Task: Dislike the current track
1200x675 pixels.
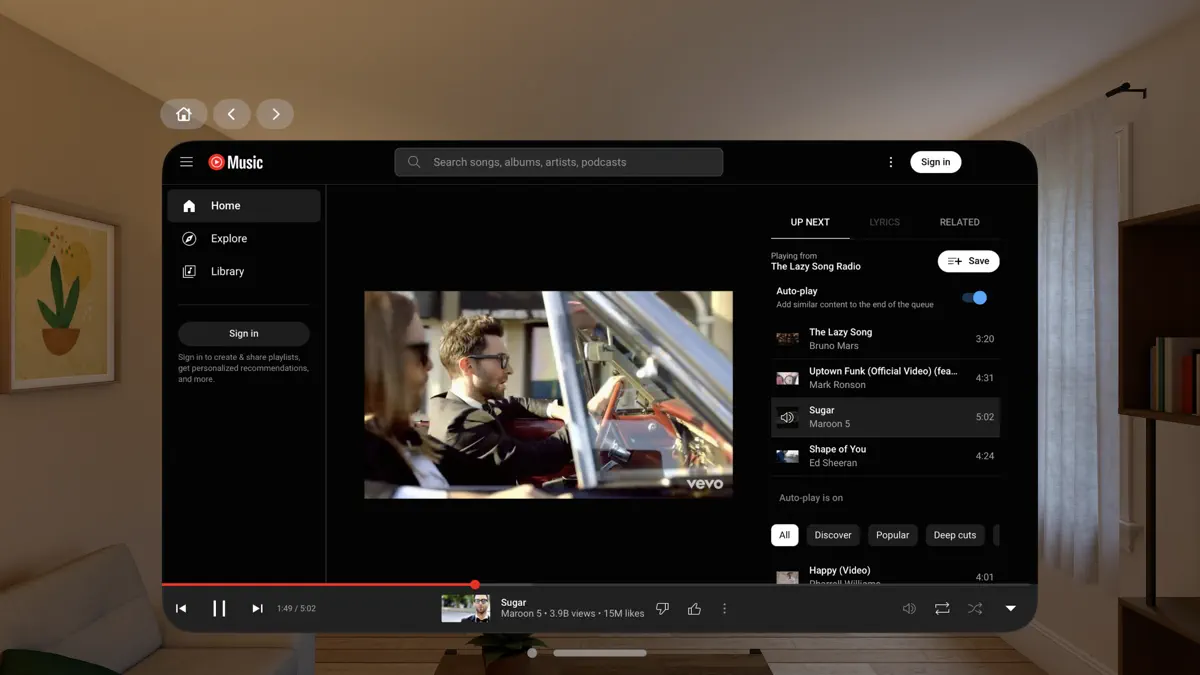Action: (x=662, y=608)
